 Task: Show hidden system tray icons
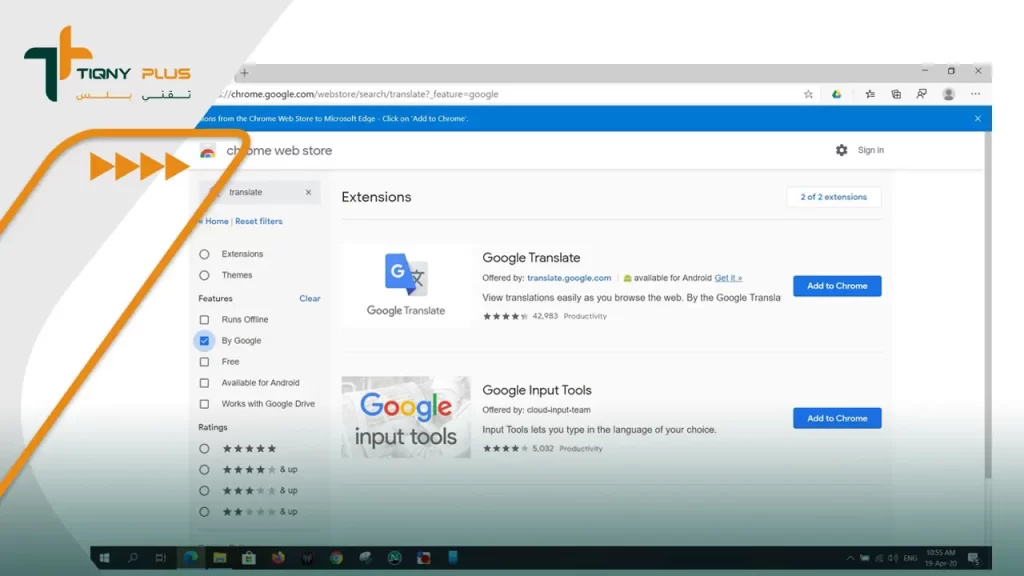[850, 558]
